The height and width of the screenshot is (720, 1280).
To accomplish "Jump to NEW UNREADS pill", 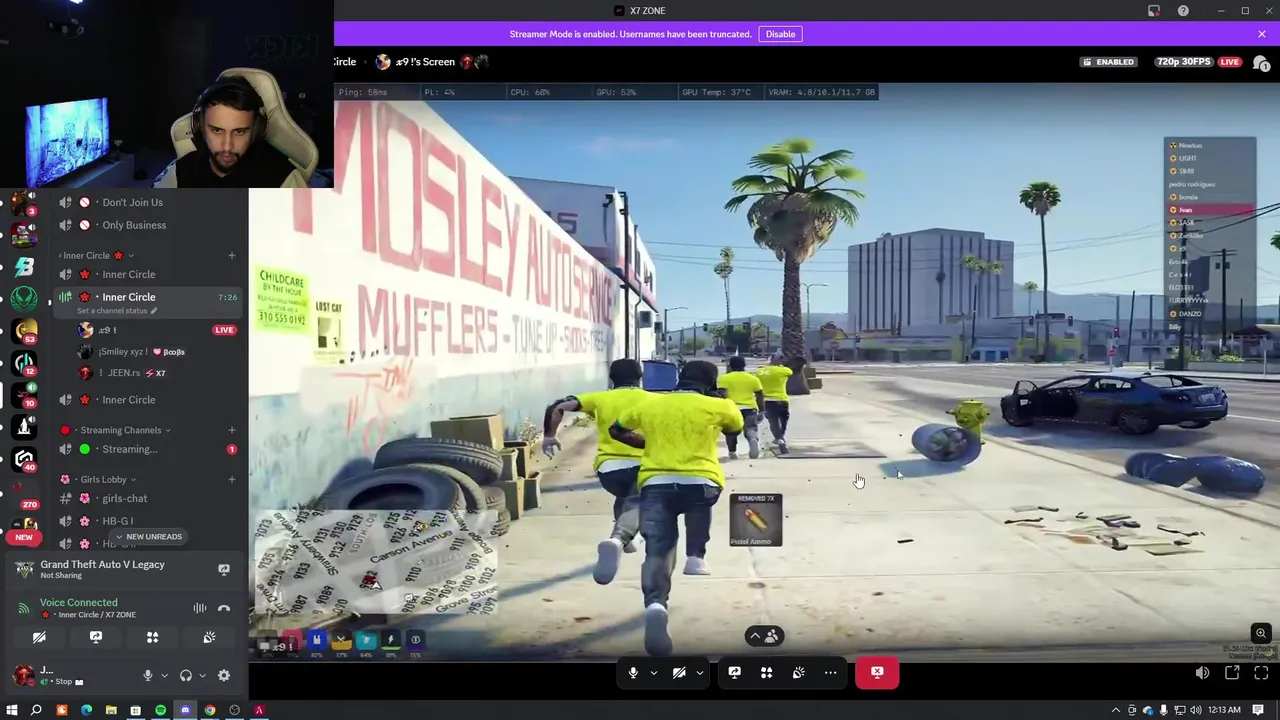I will tap(148, 537).
